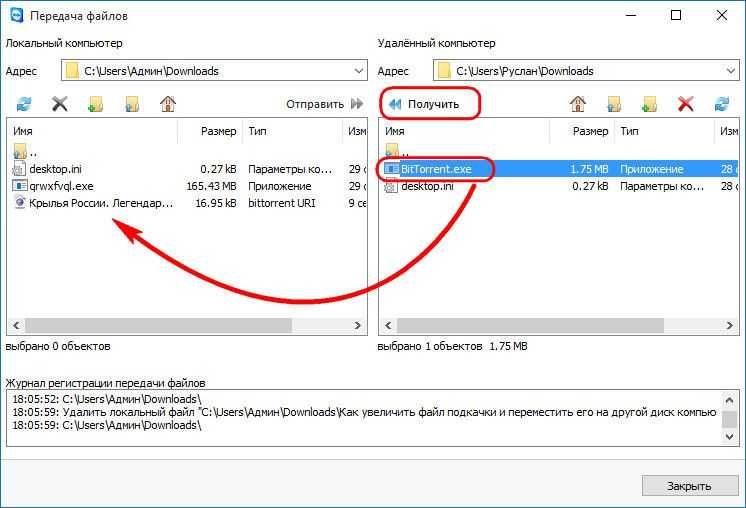The height and width of the screenshot is (508, 746).
Task: Select desktop.ini in the local list
Action: tap(48, 169)
